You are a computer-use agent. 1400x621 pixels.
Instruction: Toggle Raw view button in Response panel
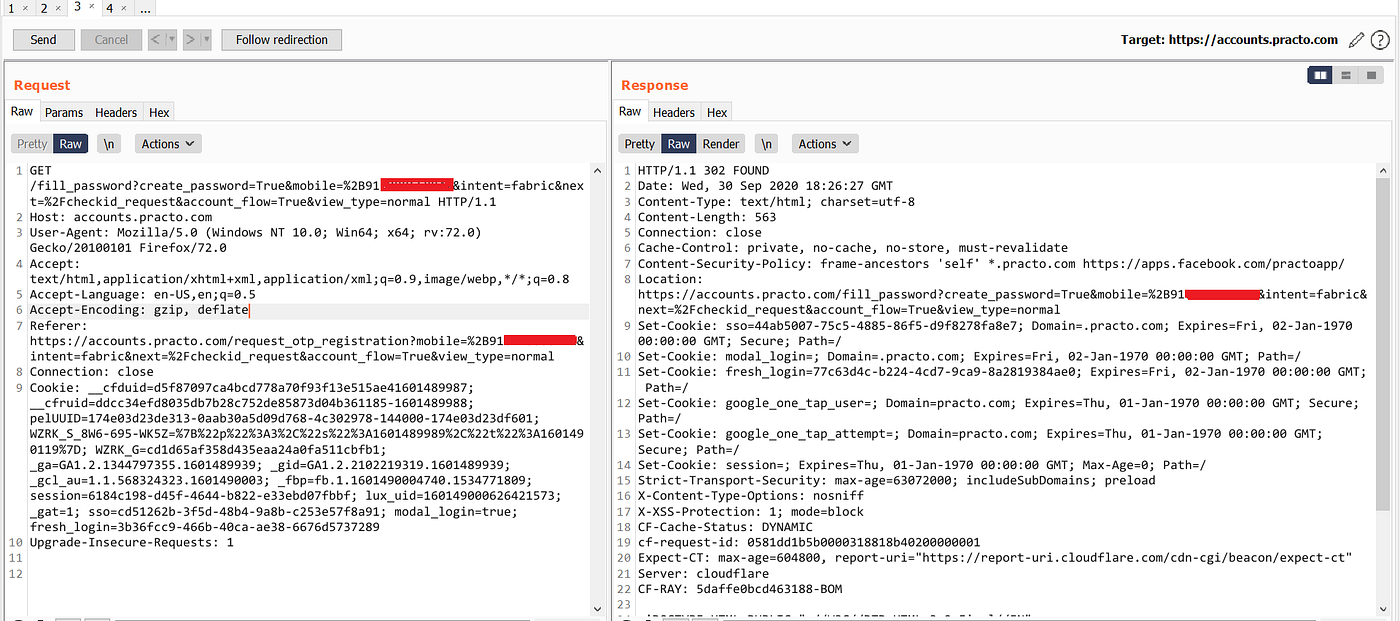[679, 144]
